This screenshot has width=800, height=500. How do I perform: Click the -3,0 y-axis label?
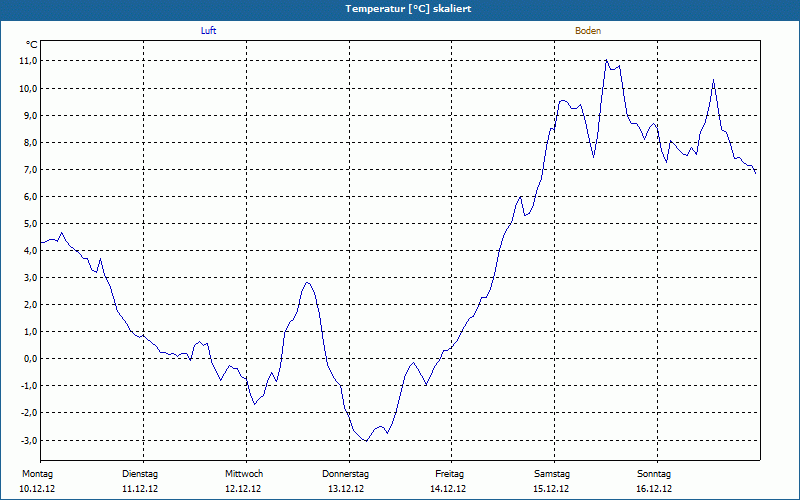(29, 440)
